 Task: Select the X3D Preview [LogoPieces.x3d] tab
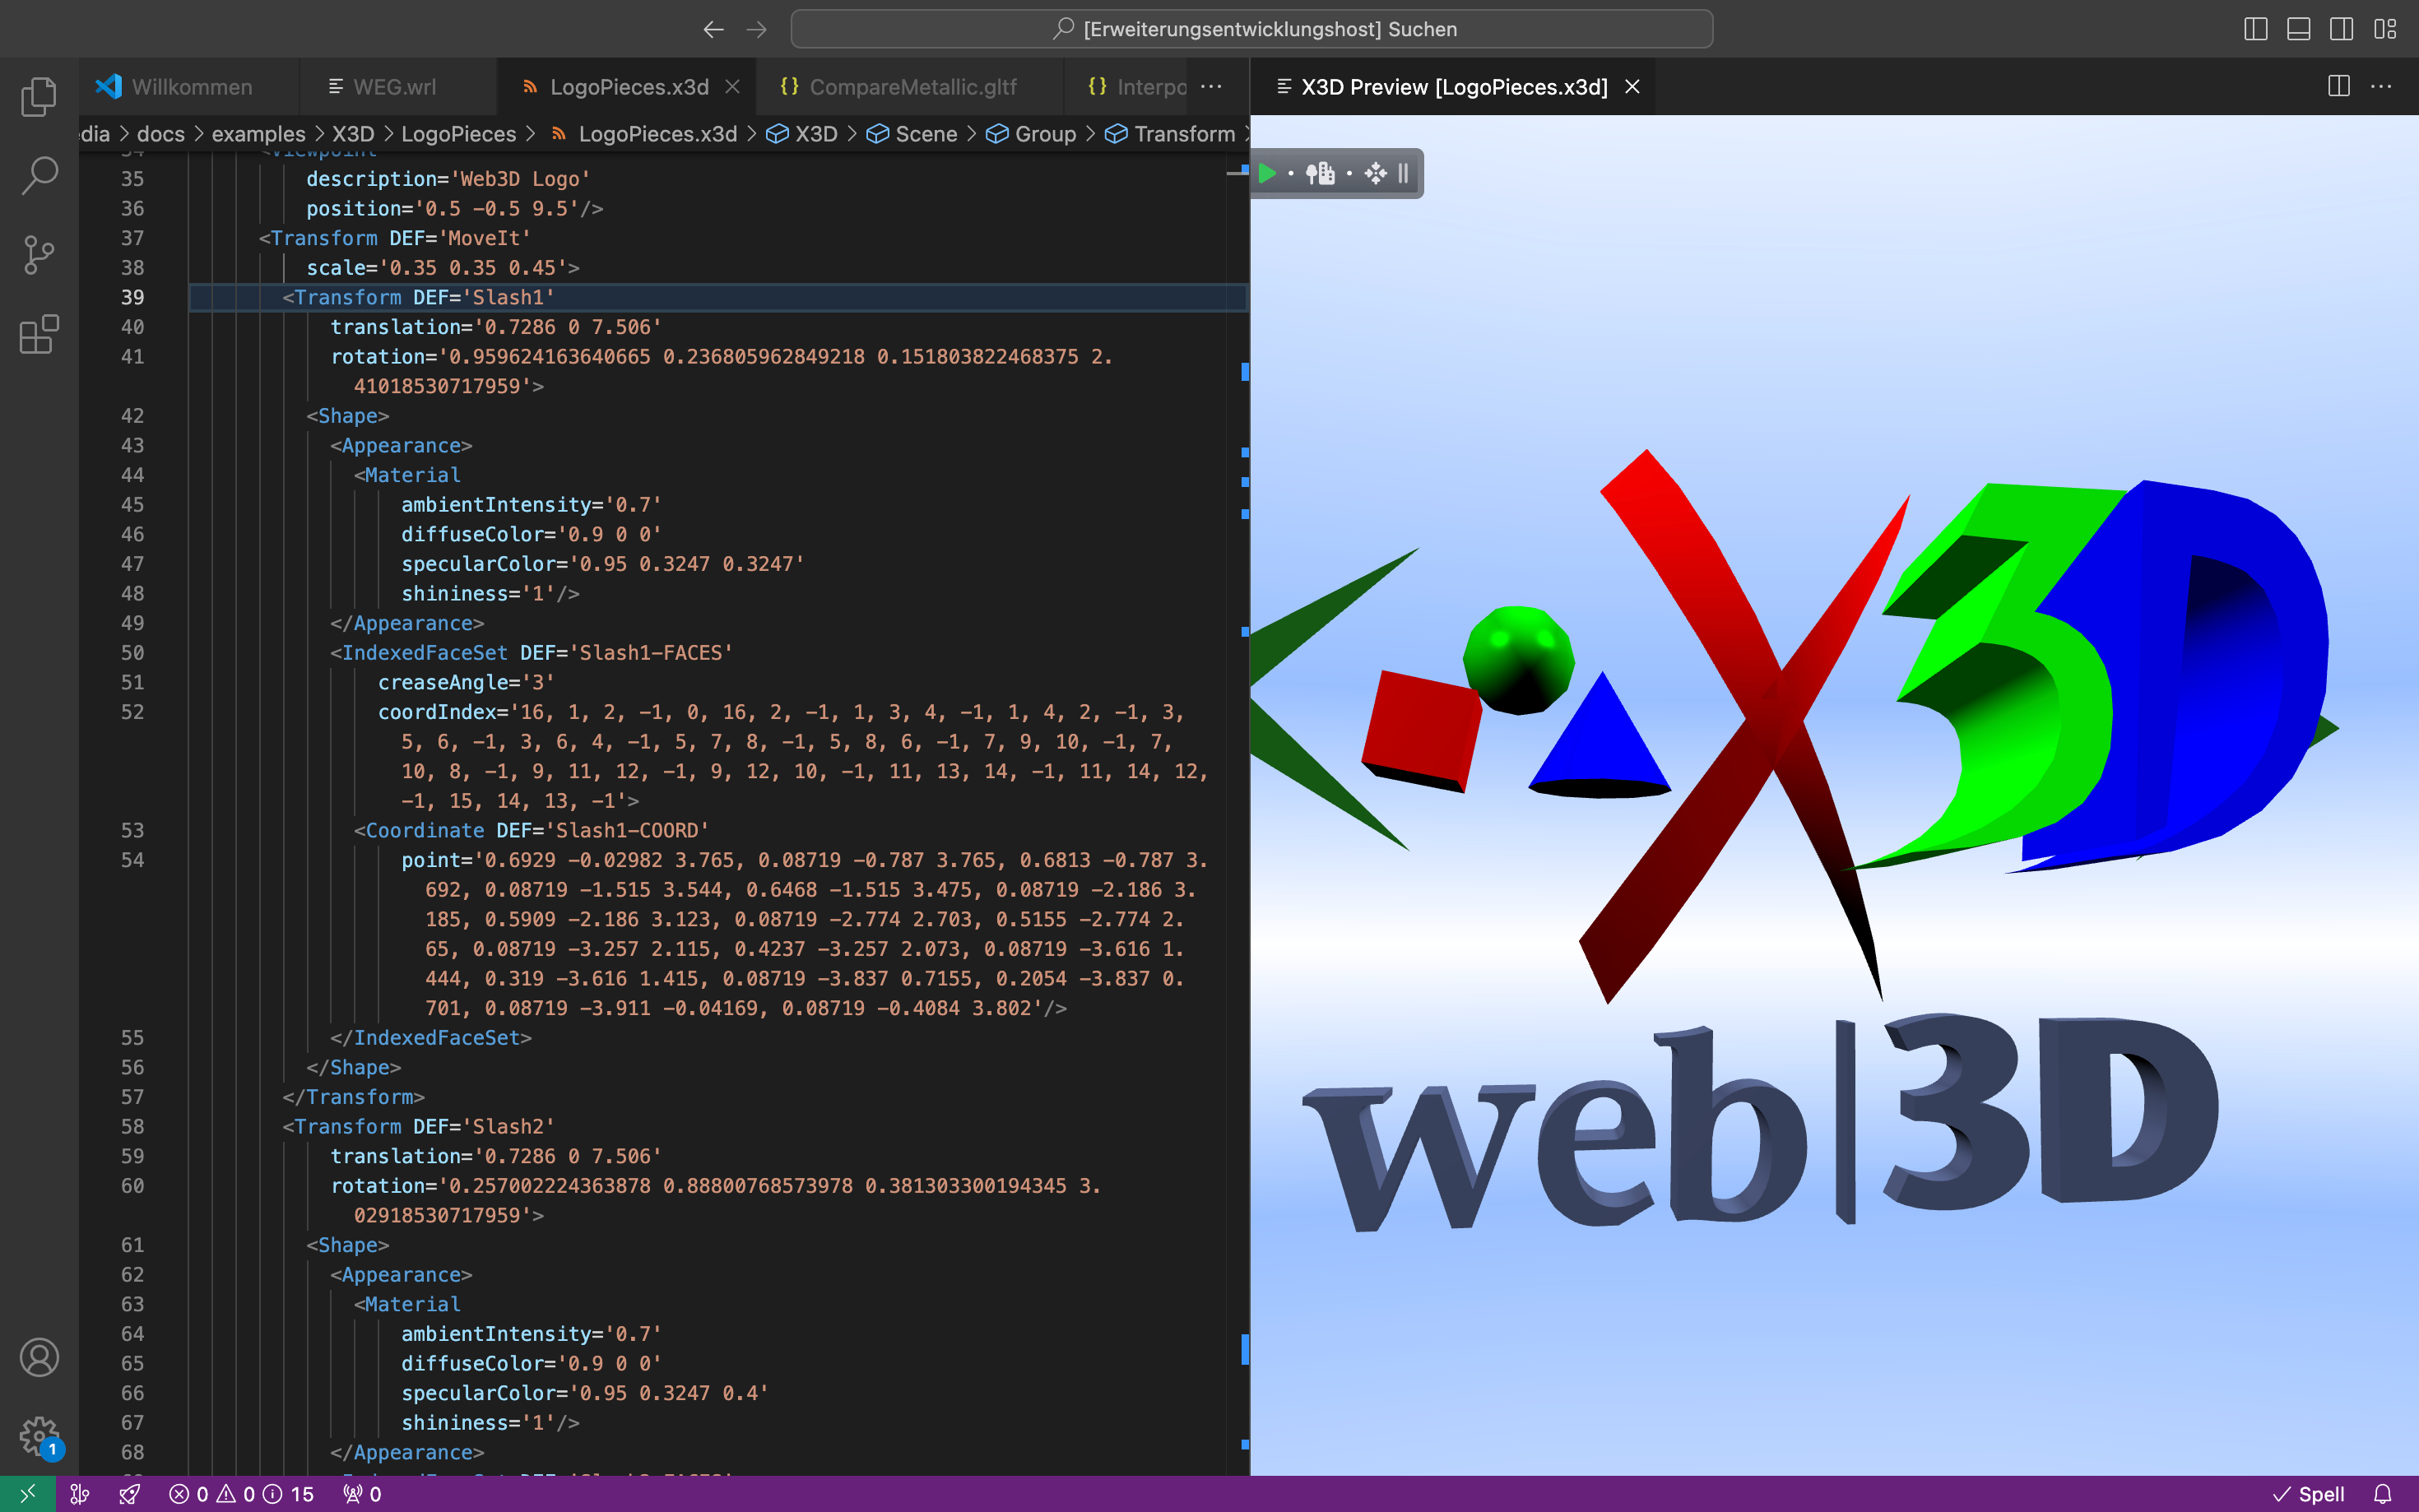1453,86
